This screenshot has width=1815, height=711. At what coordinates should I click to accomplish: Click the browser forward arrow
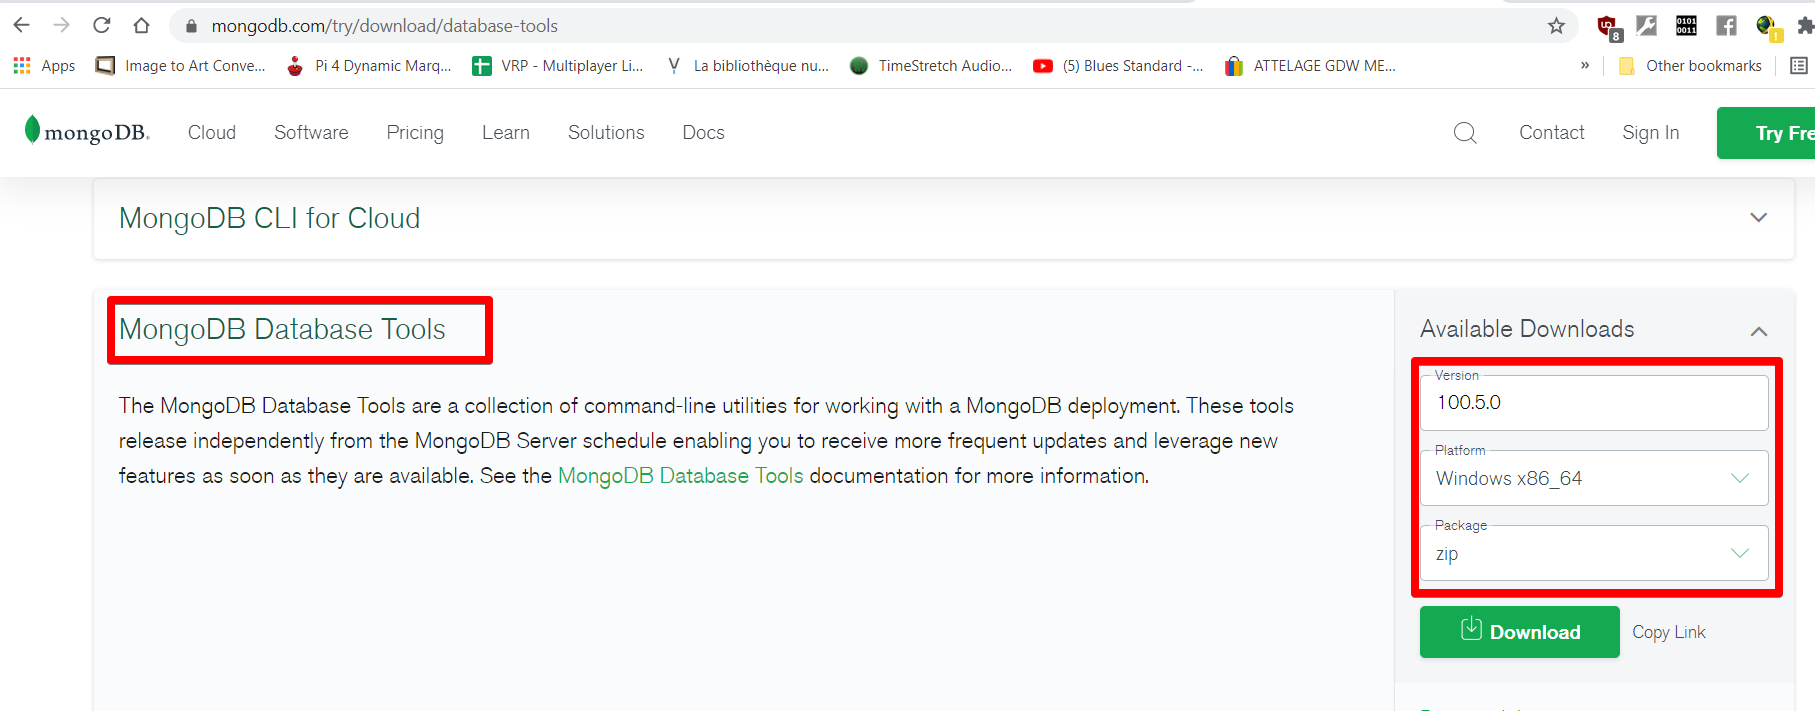point(62,26)
